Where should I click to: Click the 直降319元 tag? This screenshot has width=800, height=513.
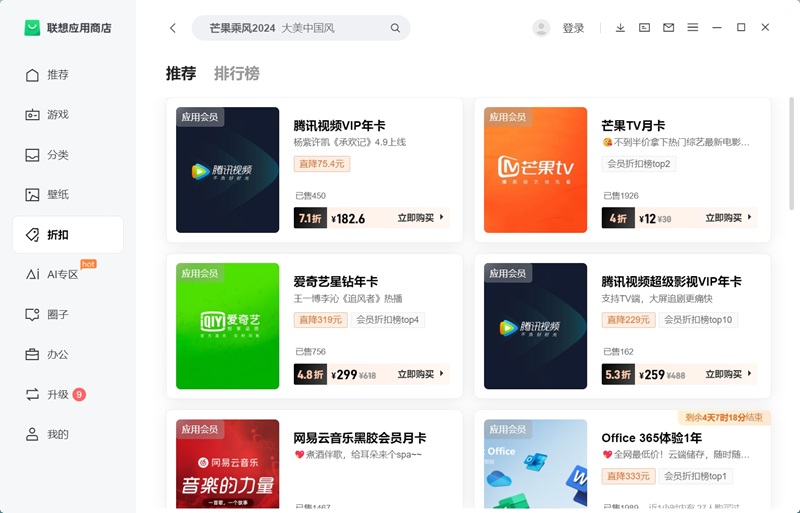(320, 320)
